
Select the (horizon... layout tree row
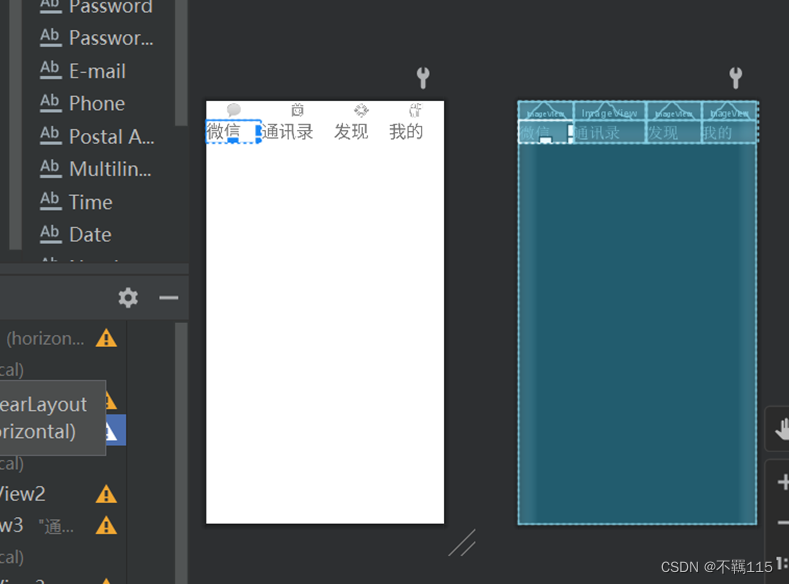[x=63, y=339]
